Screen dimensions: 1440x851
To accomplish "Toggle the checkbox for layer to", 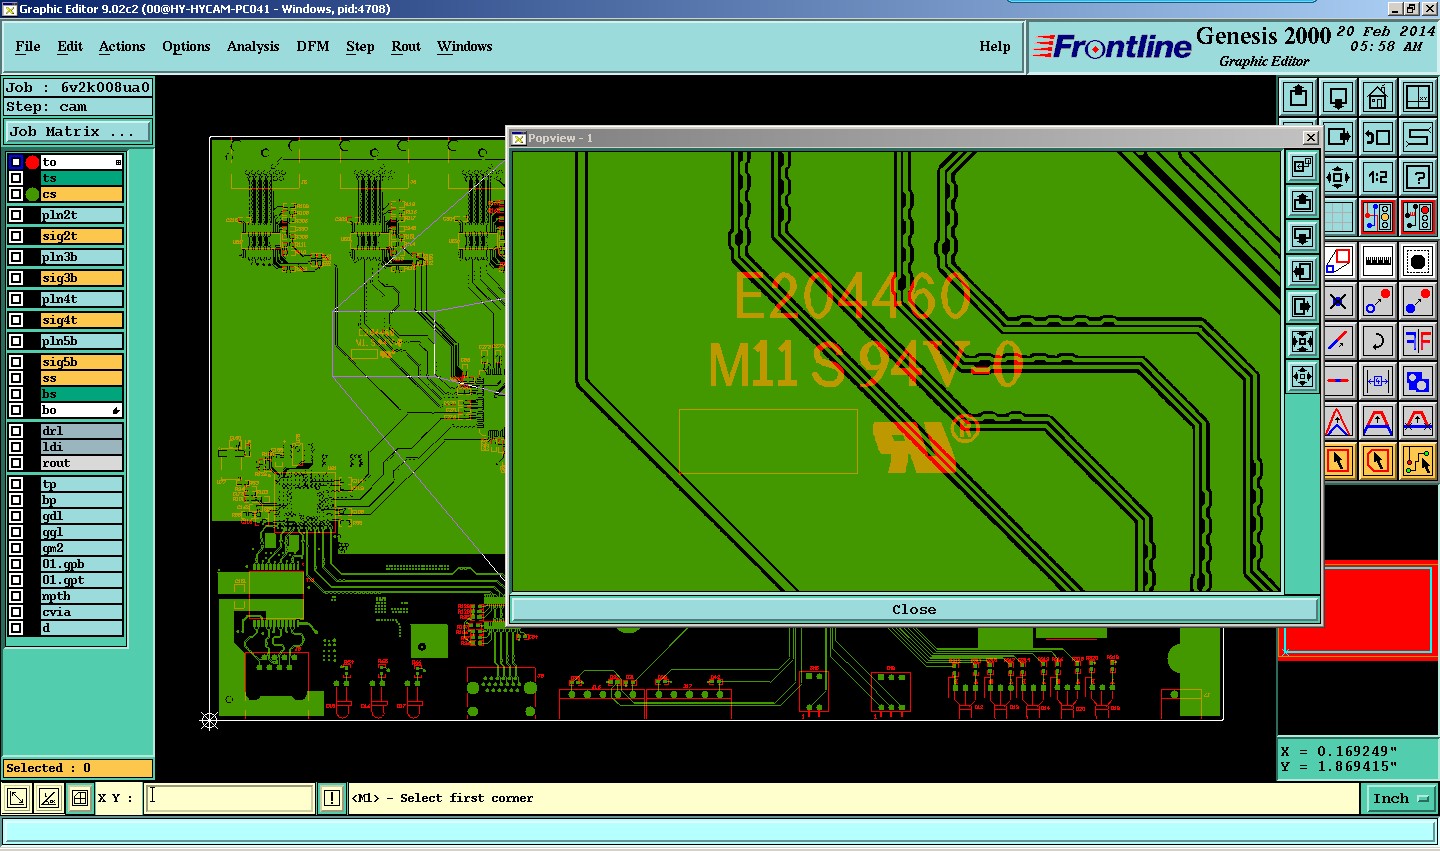I will pyautogui.click(x=16, y=162).
